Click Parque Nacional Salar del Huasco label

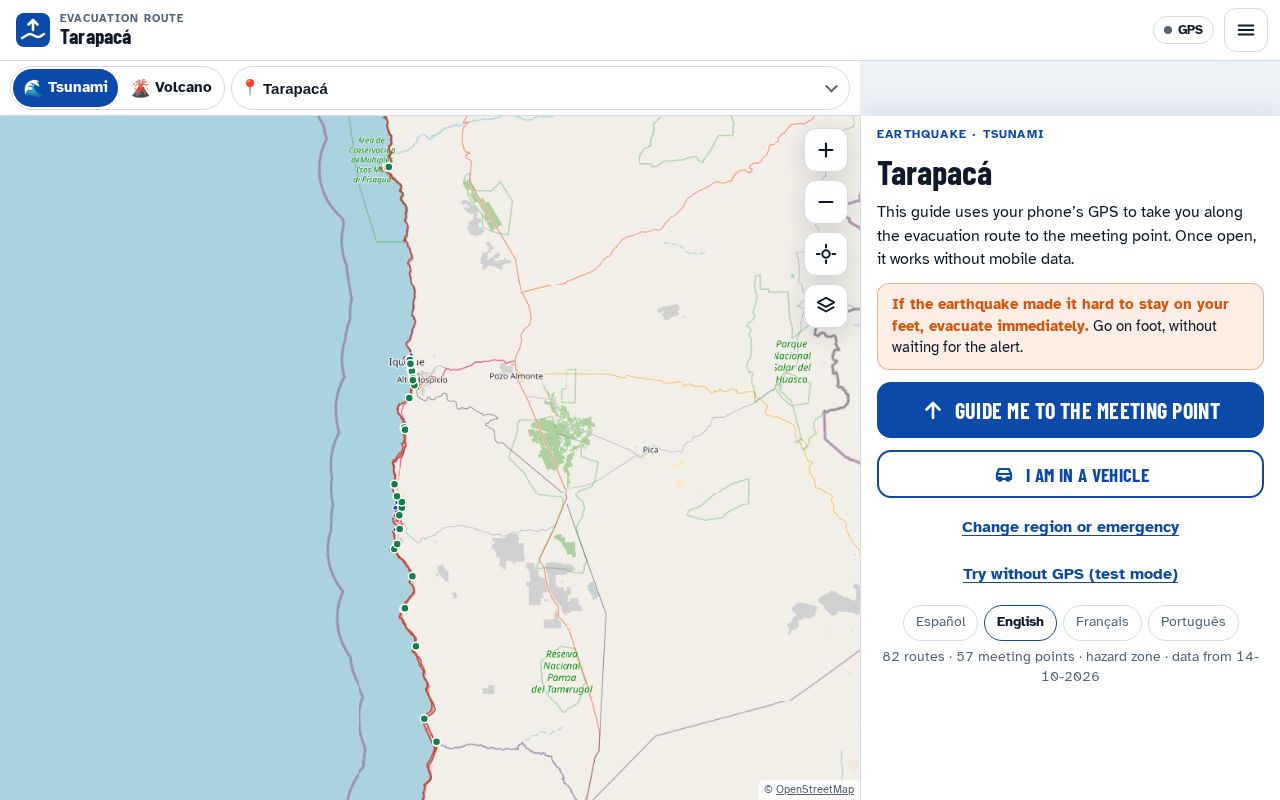(792, 362)
